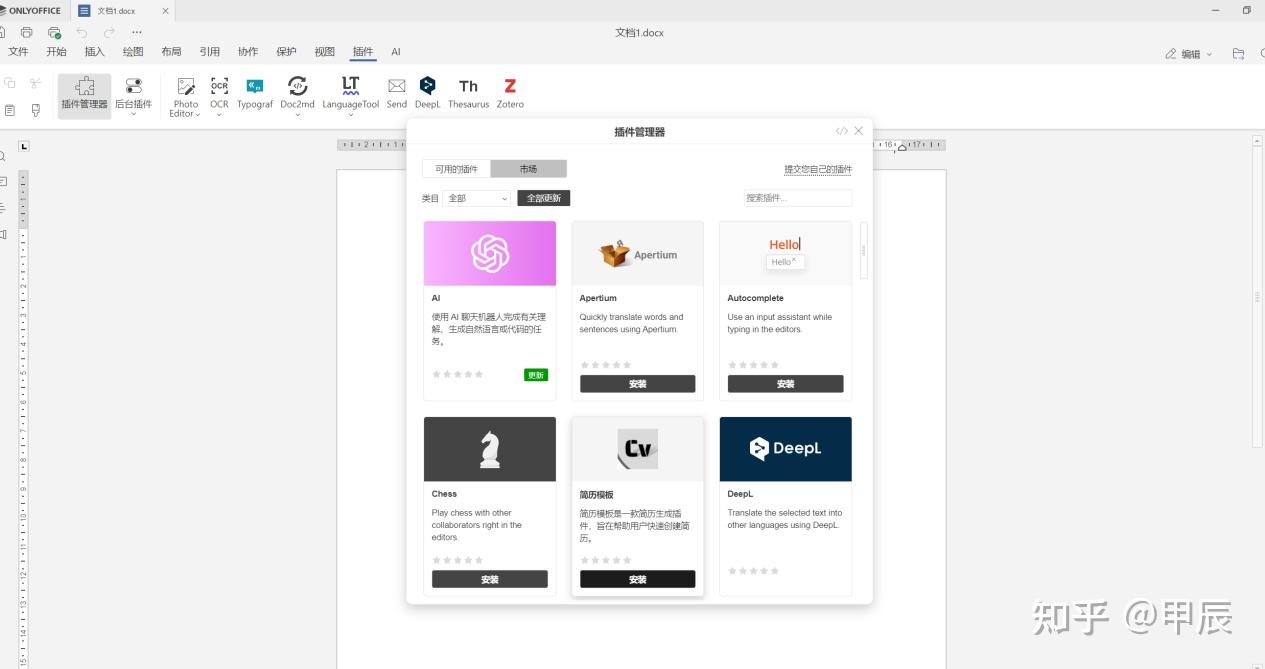The image size is (1265, 669).
Task: Click the plugin manager source code </> icon
Action: (842, 131)
